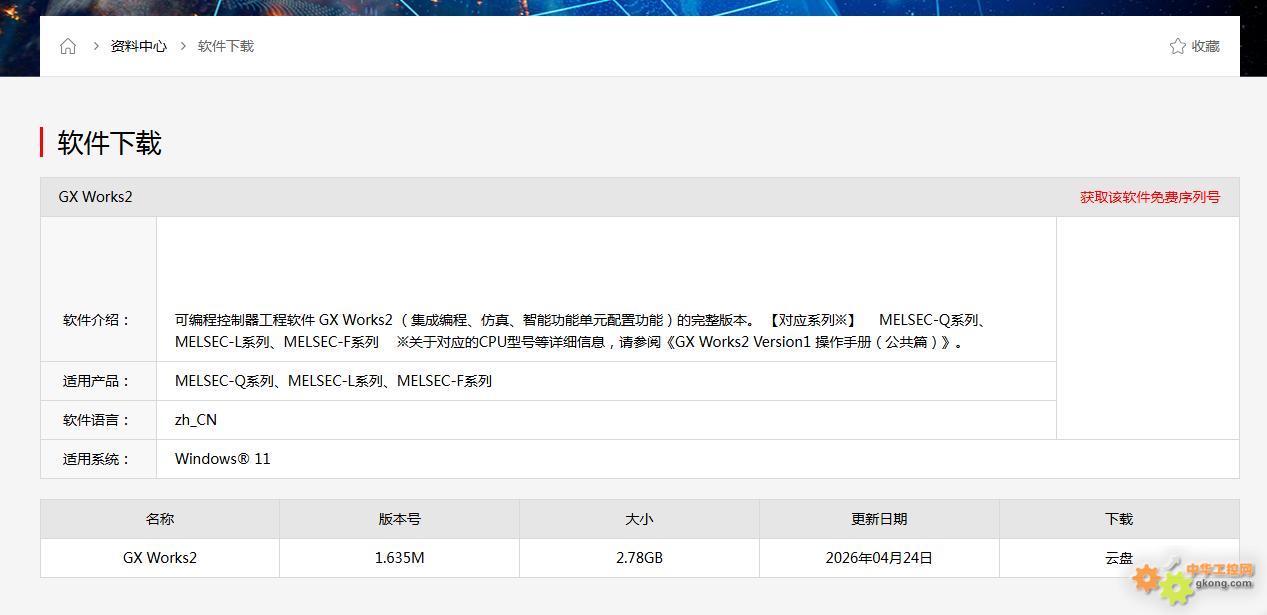Select the 软件介绍 row label
Screen dimensions: 1267x615
click(x=97, y=320)
